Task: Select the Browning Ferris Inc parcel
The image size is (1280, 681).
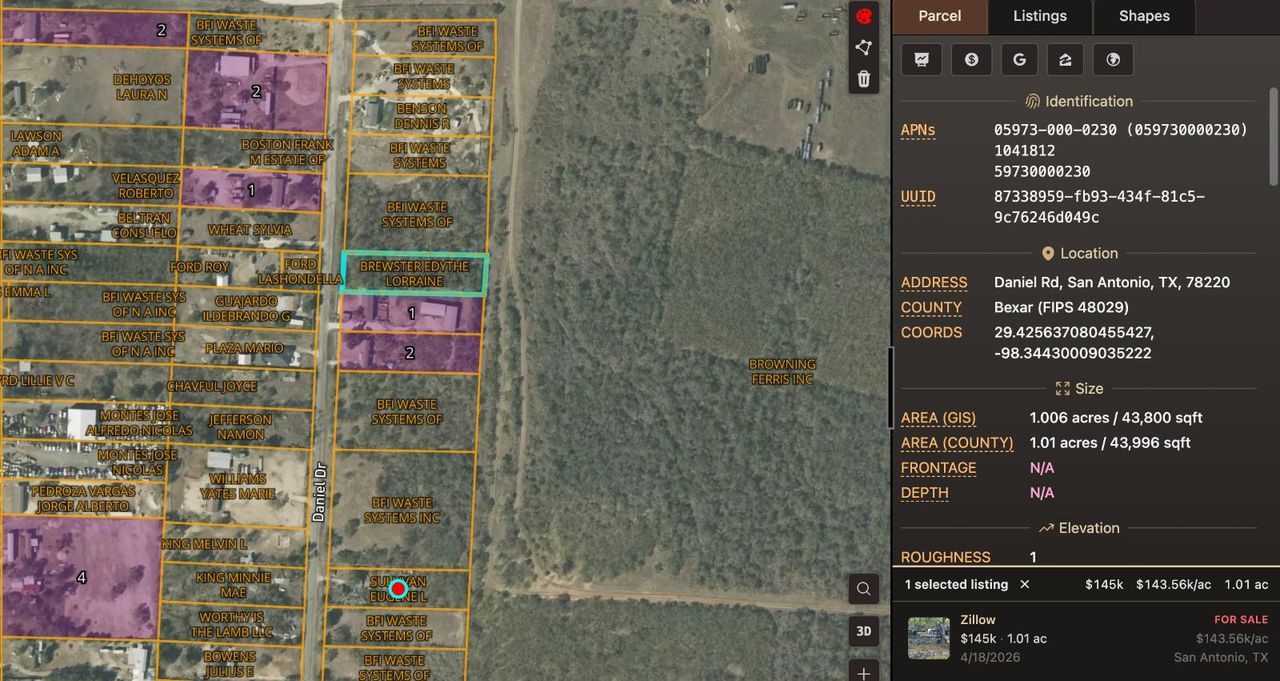Action: pos(782,371)
